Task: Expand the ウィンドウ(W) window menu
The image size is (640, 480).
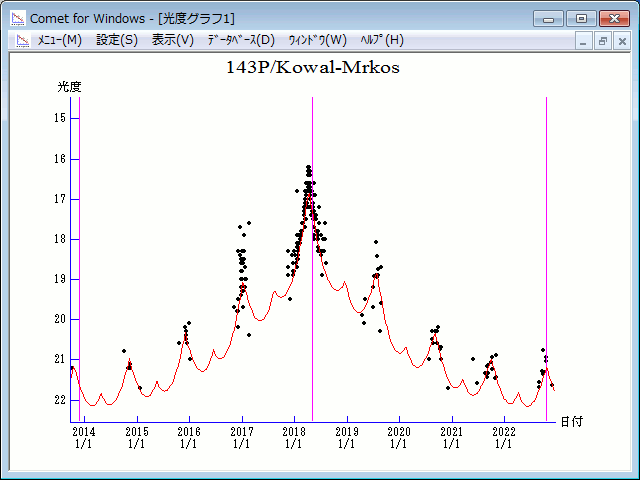Action: [x=317, y=40]
